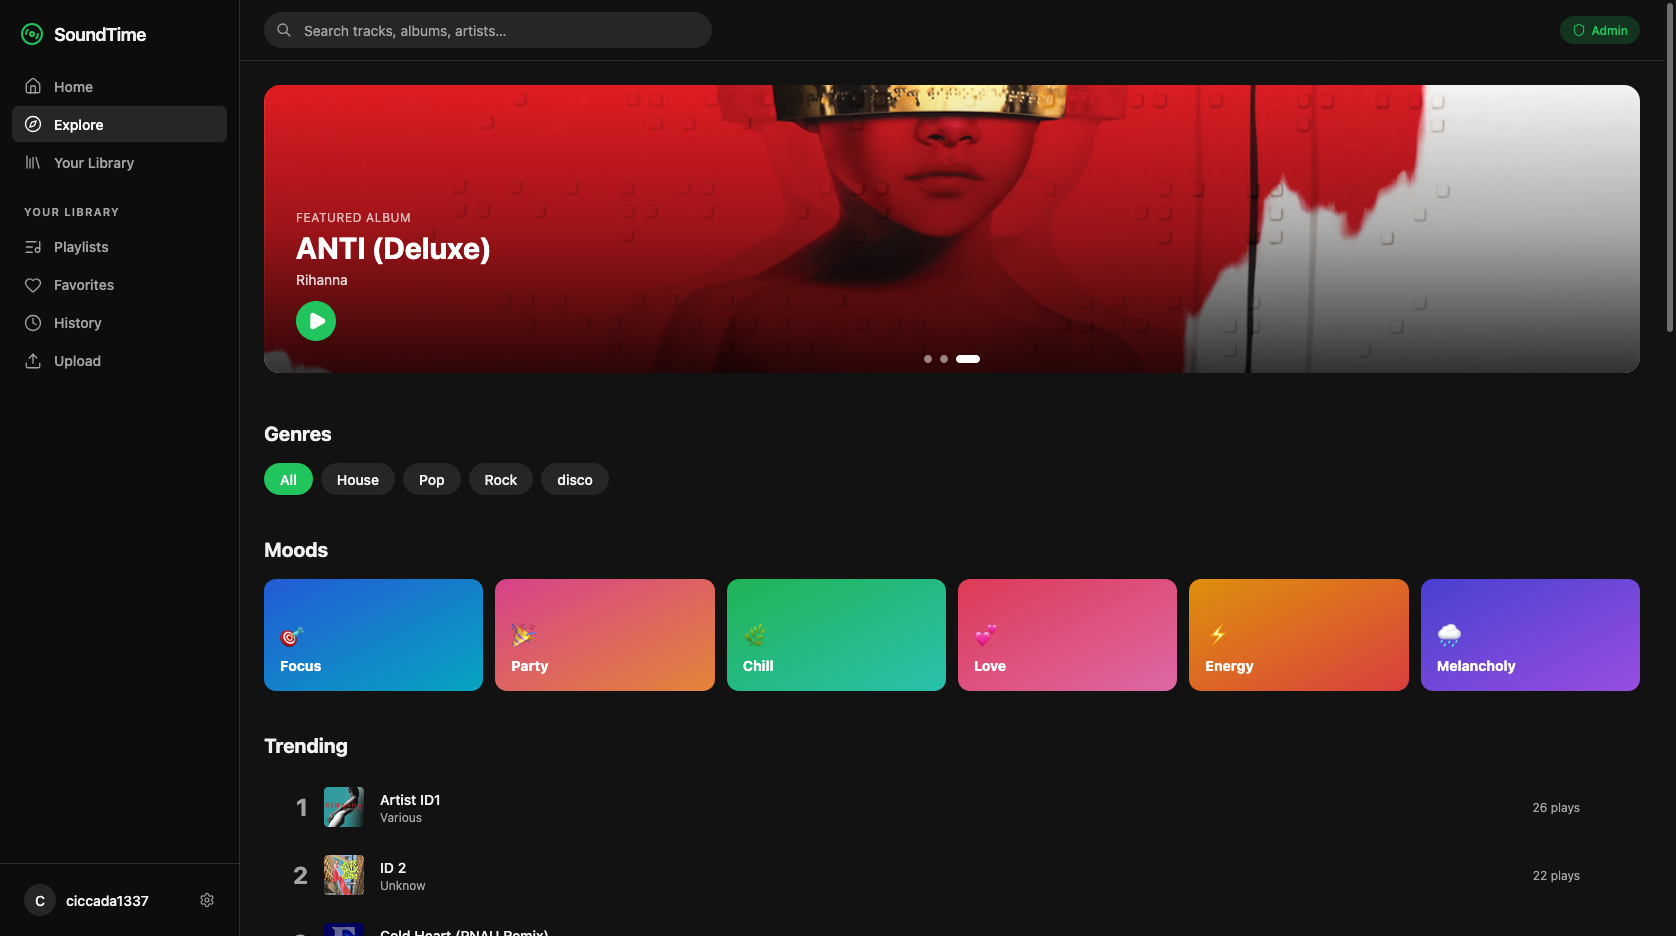This screenshot has height=936, width=1676.
Task: Click the Chill leaf emoji icon
Action: [x=754, y=635]
